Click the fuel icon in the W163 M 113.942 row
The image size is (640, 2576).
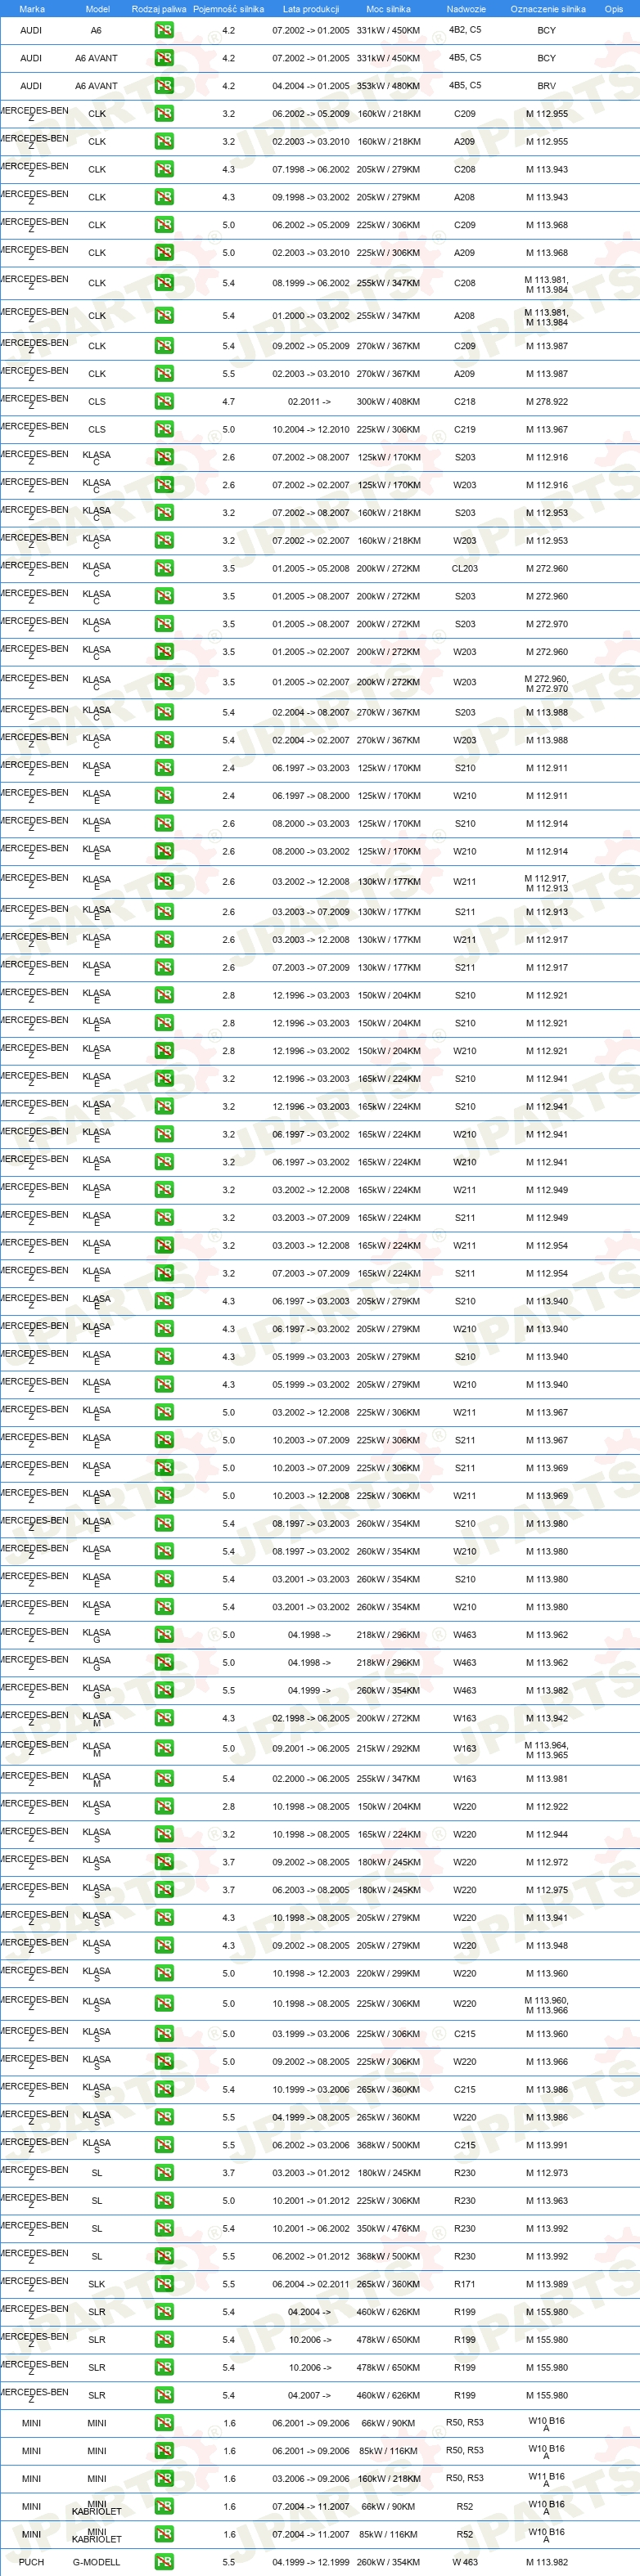(x=164, y=1719)
